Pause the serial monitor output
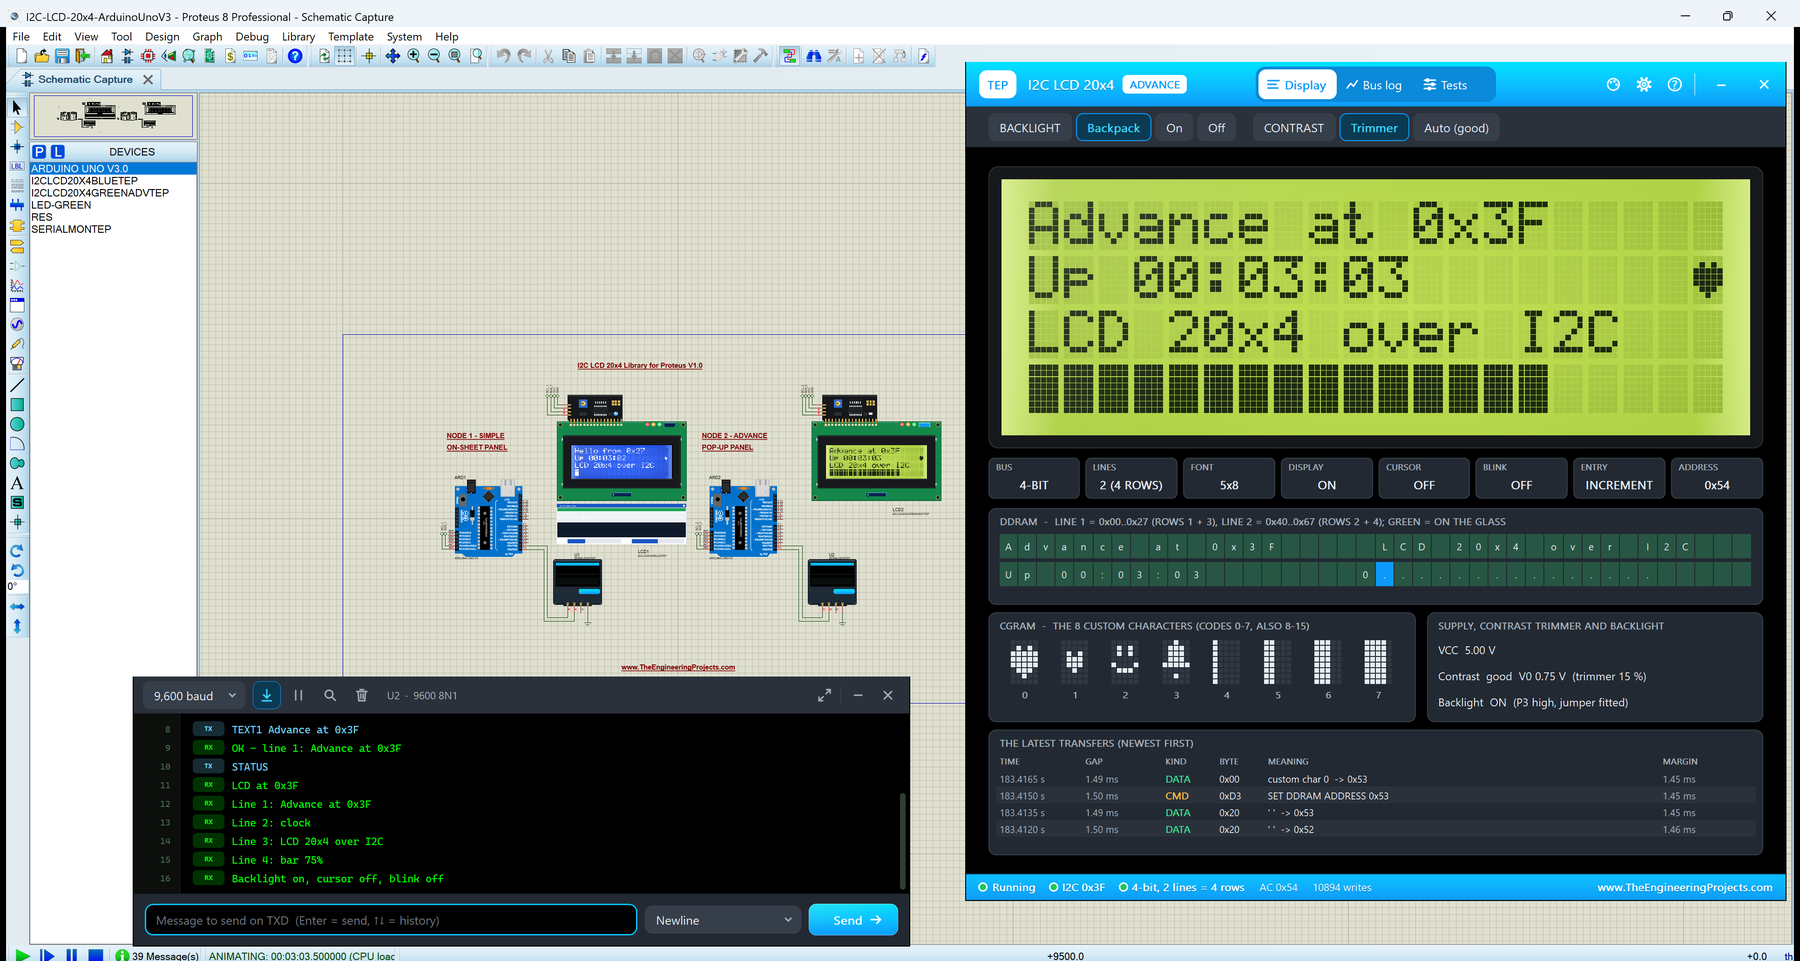The height and width of the screenshot is (961, 1800). (298, 695)
